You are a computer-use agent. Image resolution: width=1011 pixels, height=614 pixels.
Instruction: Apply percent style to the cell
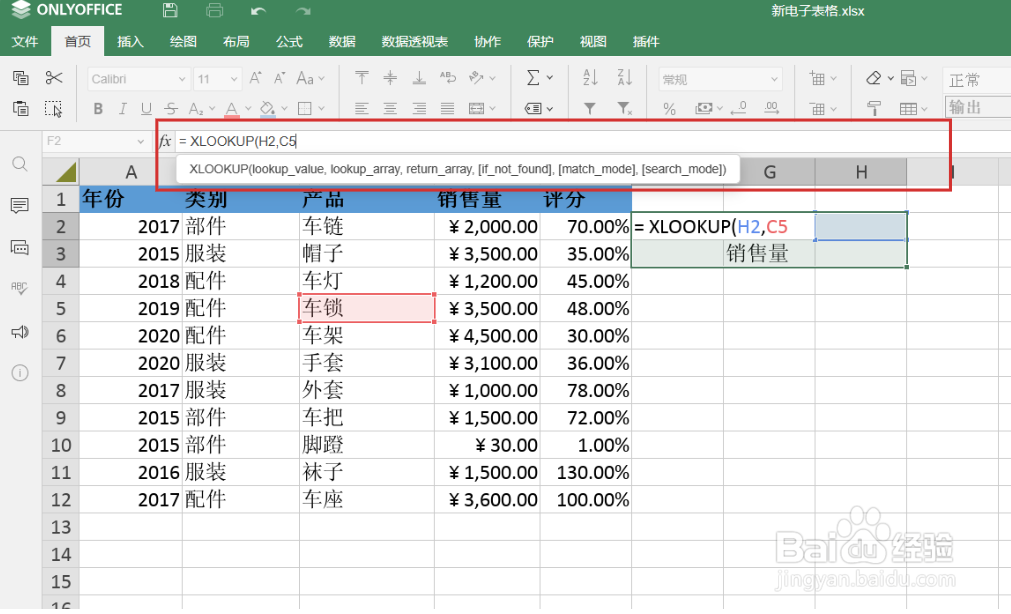[x=668, y=108]
